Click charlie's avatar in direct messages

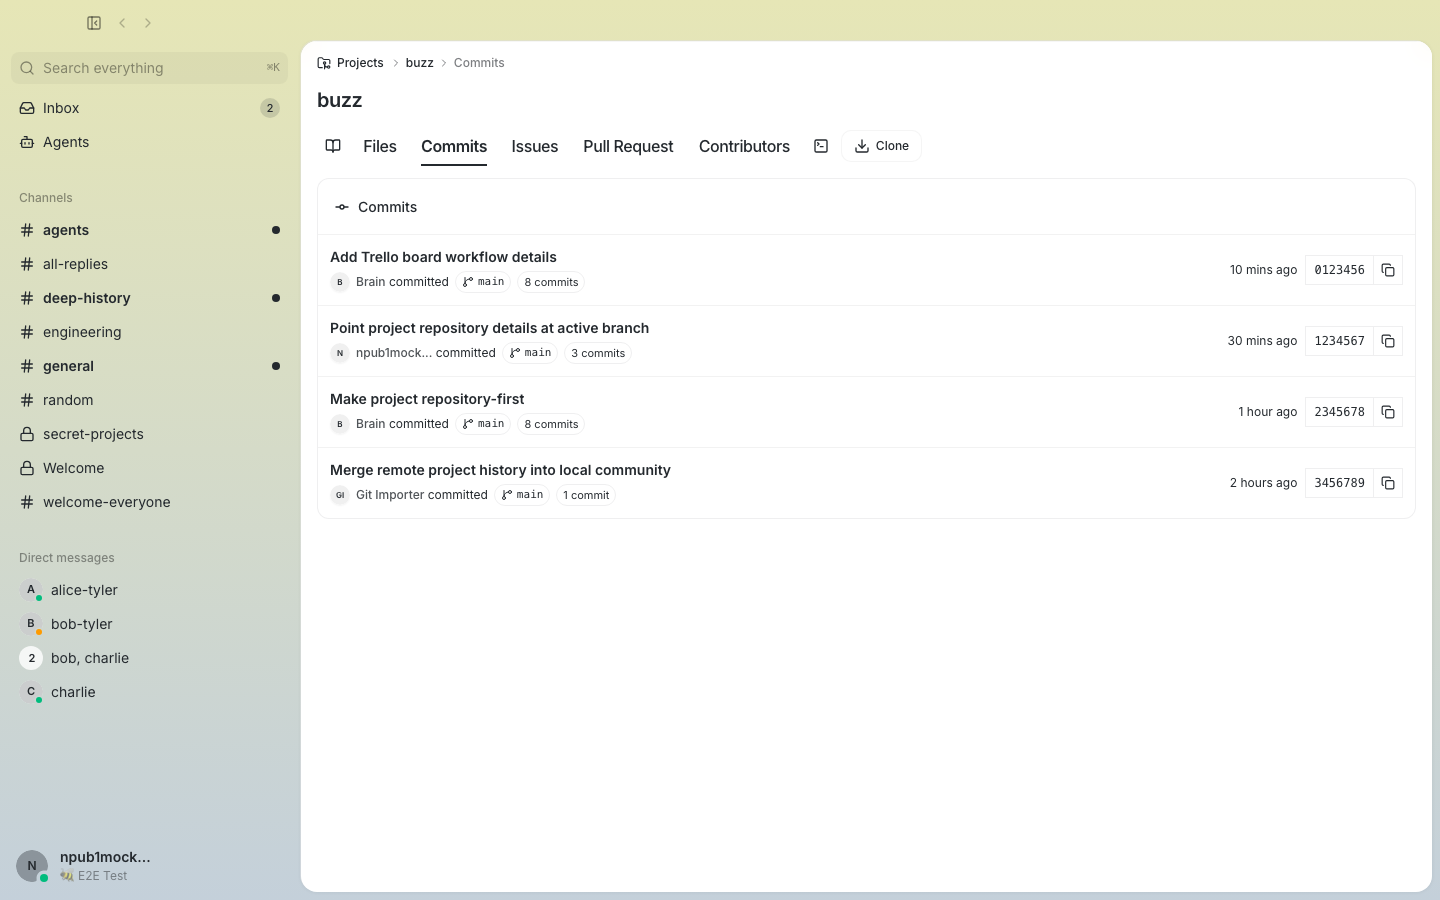(31, 692)
